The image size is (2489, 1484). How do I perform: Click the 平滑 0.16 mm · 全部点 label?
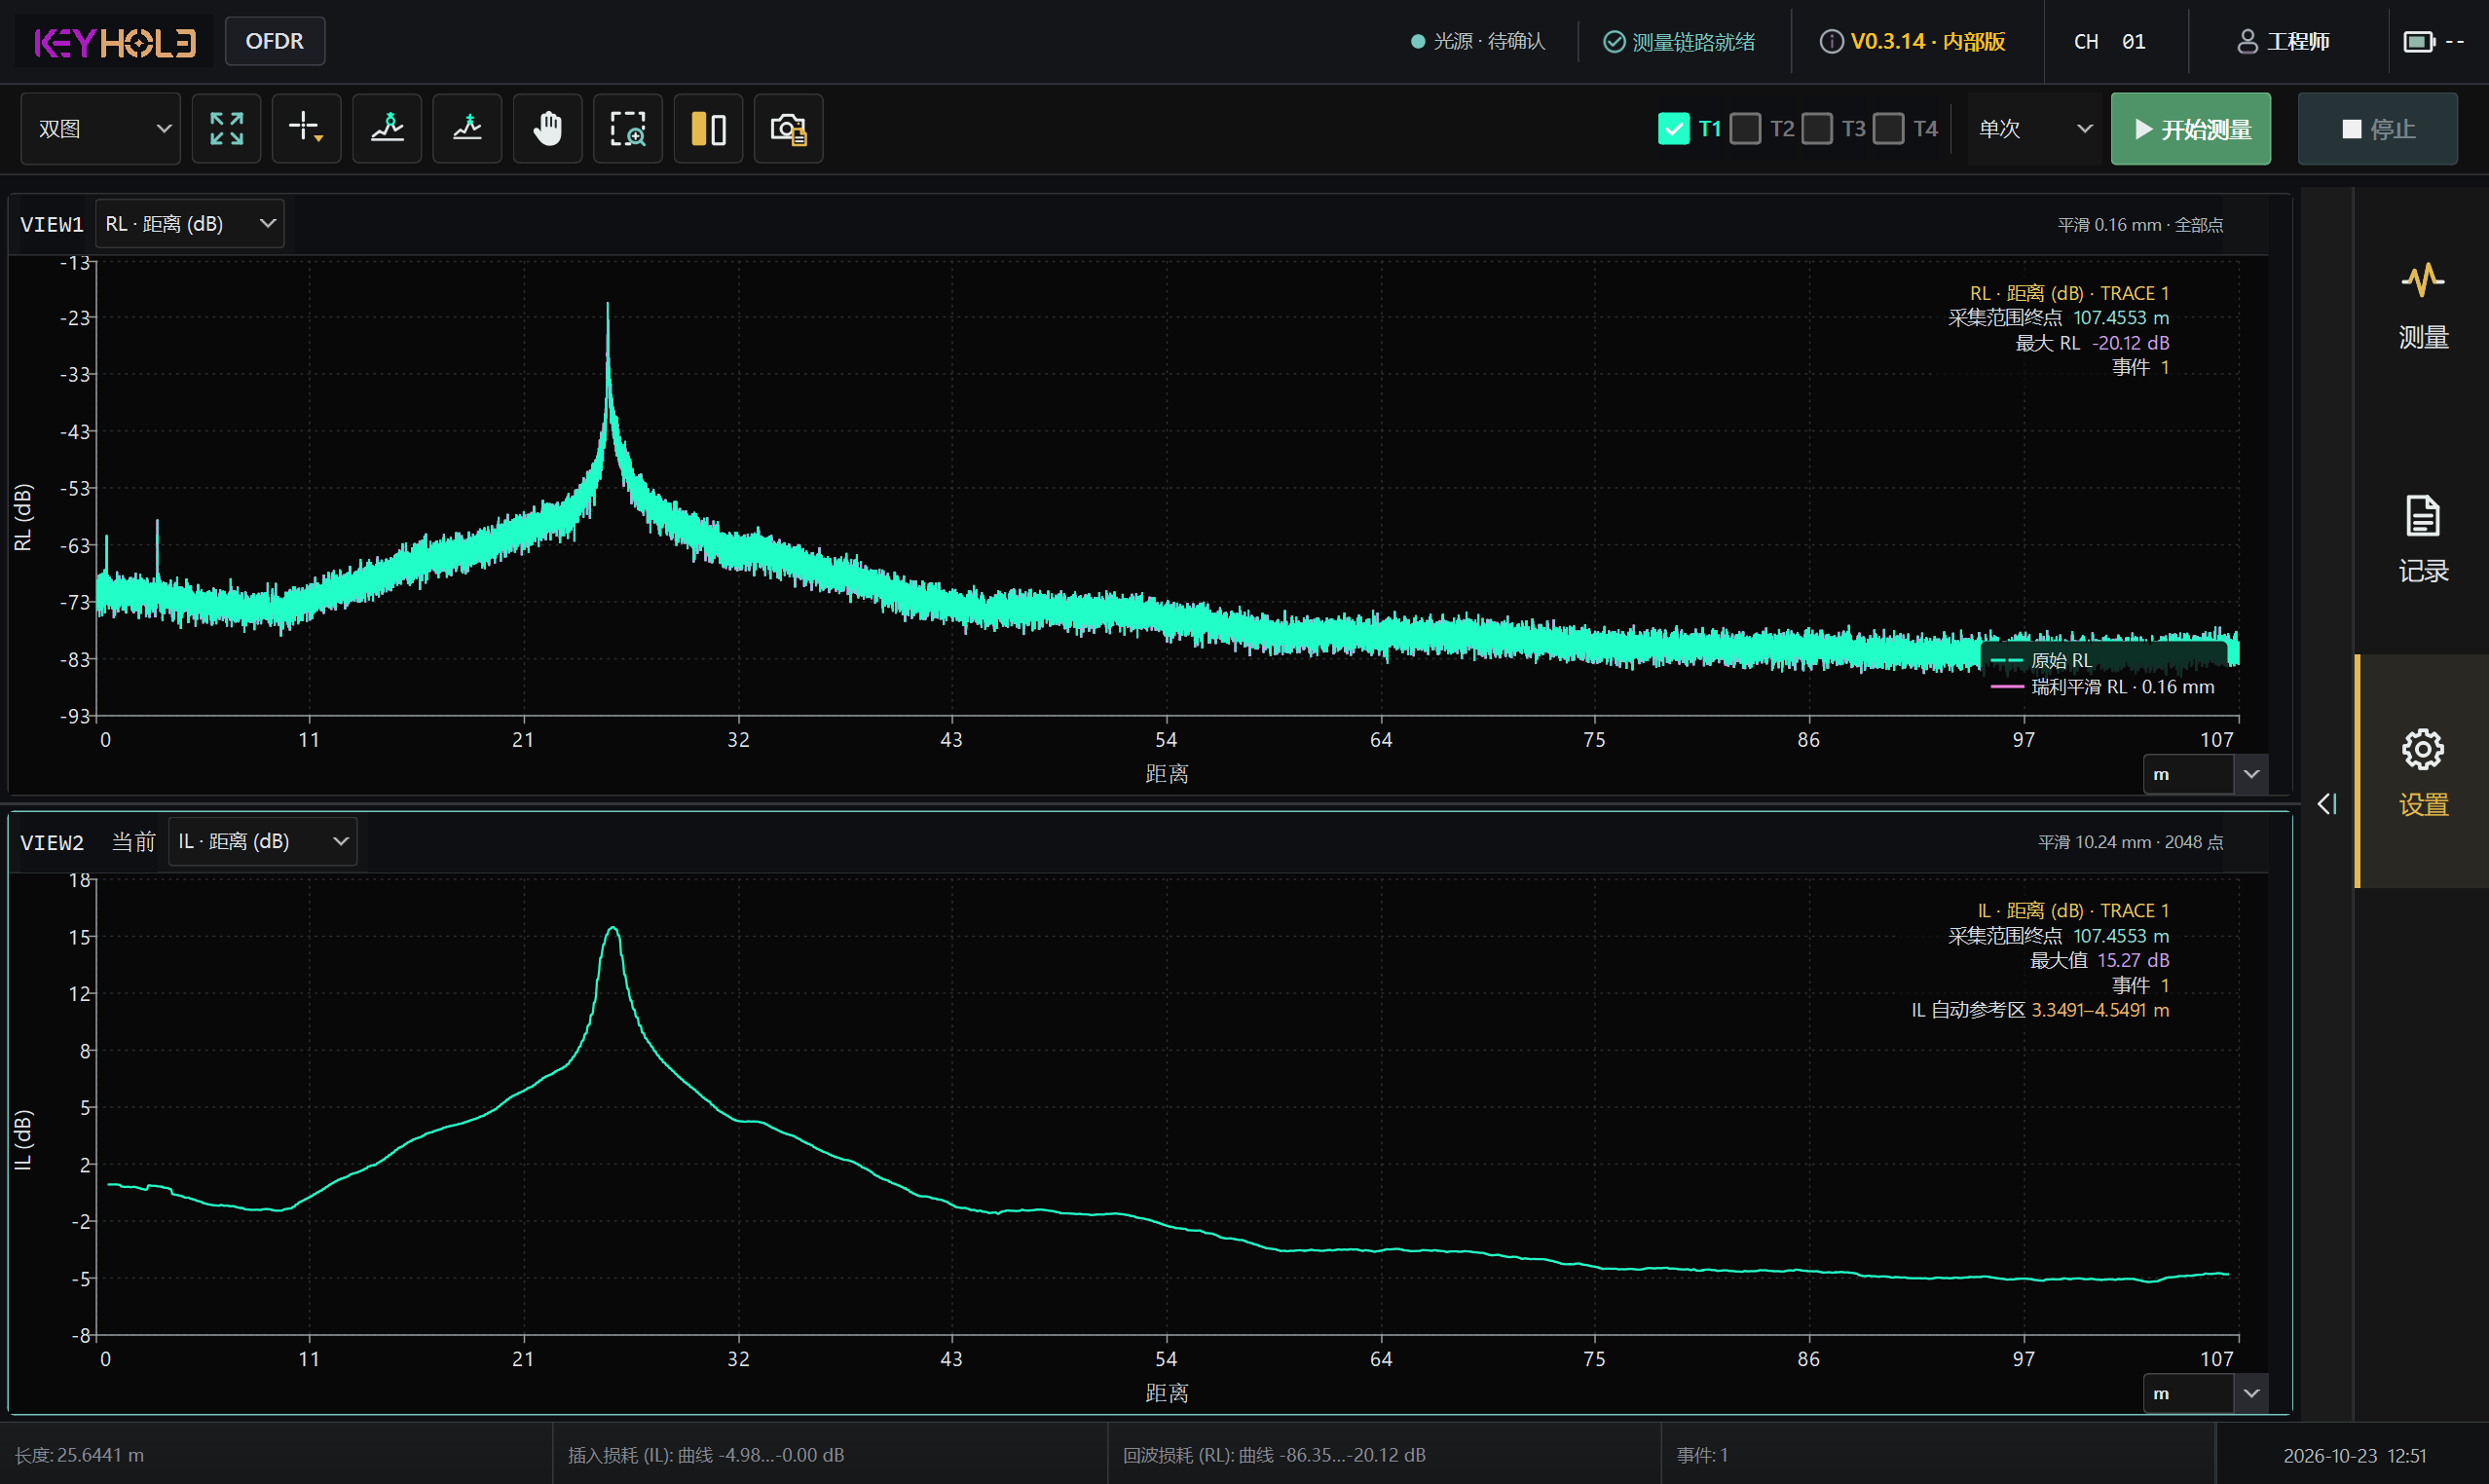tap(2140, 225)
